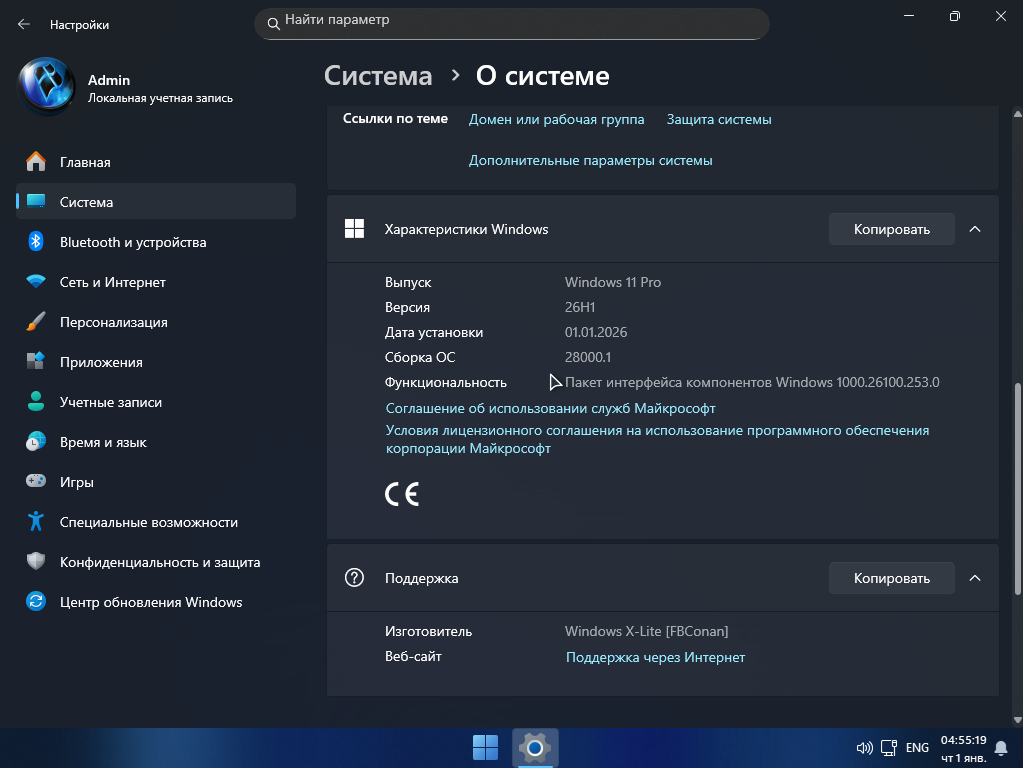Screen dimensions: 1023x768
Task: Click the 'Windows 11 Pro' edition value
Action: coord(613,283)
